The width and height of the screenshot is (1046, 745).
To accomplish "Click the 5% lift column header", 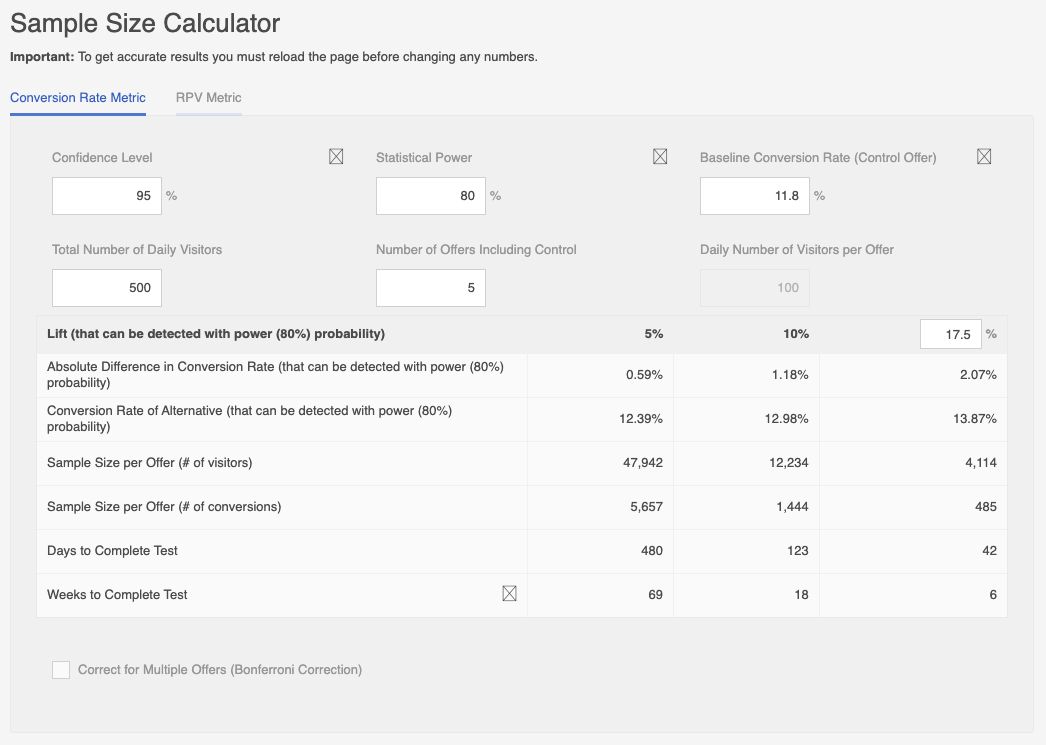I will tap(654, 334).
